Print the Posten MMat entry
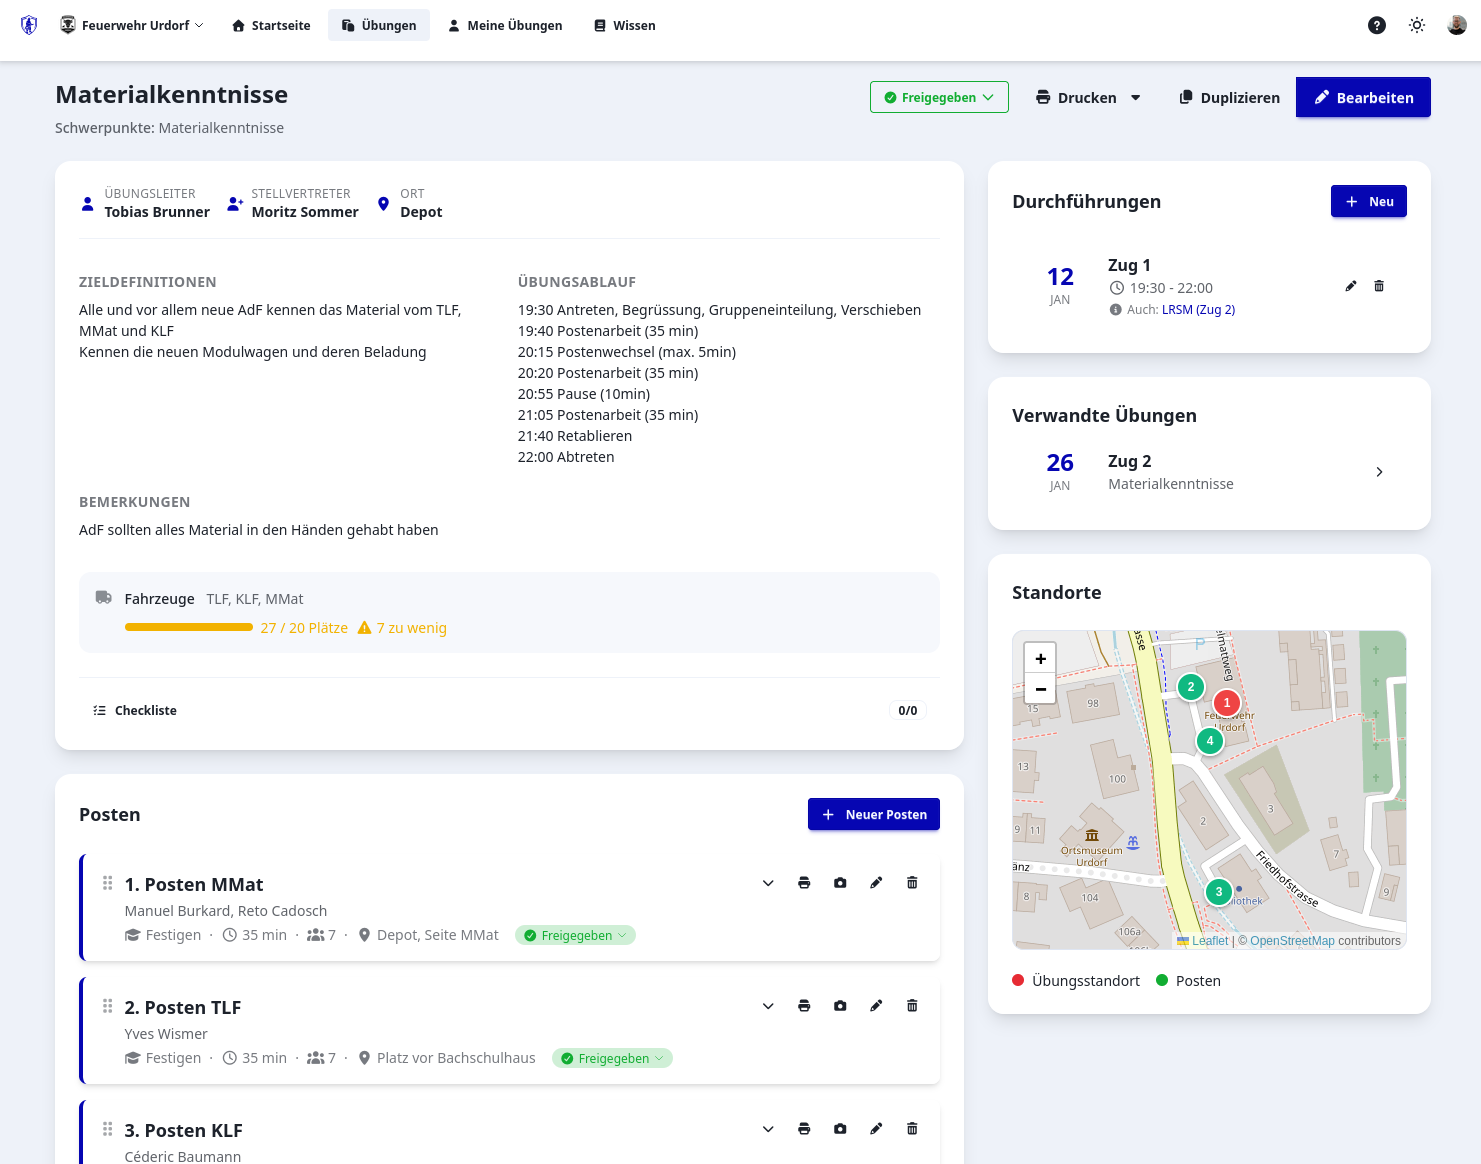1481x1164 pixels. click(x=804, y=883)
